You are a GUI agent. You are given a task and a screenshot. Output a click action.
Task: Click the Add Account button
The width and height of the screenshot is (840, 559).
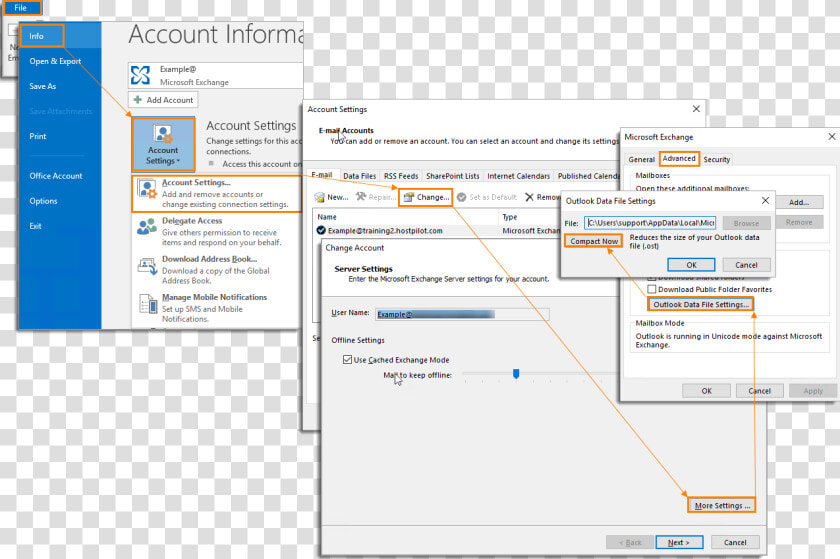click(163, 100)
